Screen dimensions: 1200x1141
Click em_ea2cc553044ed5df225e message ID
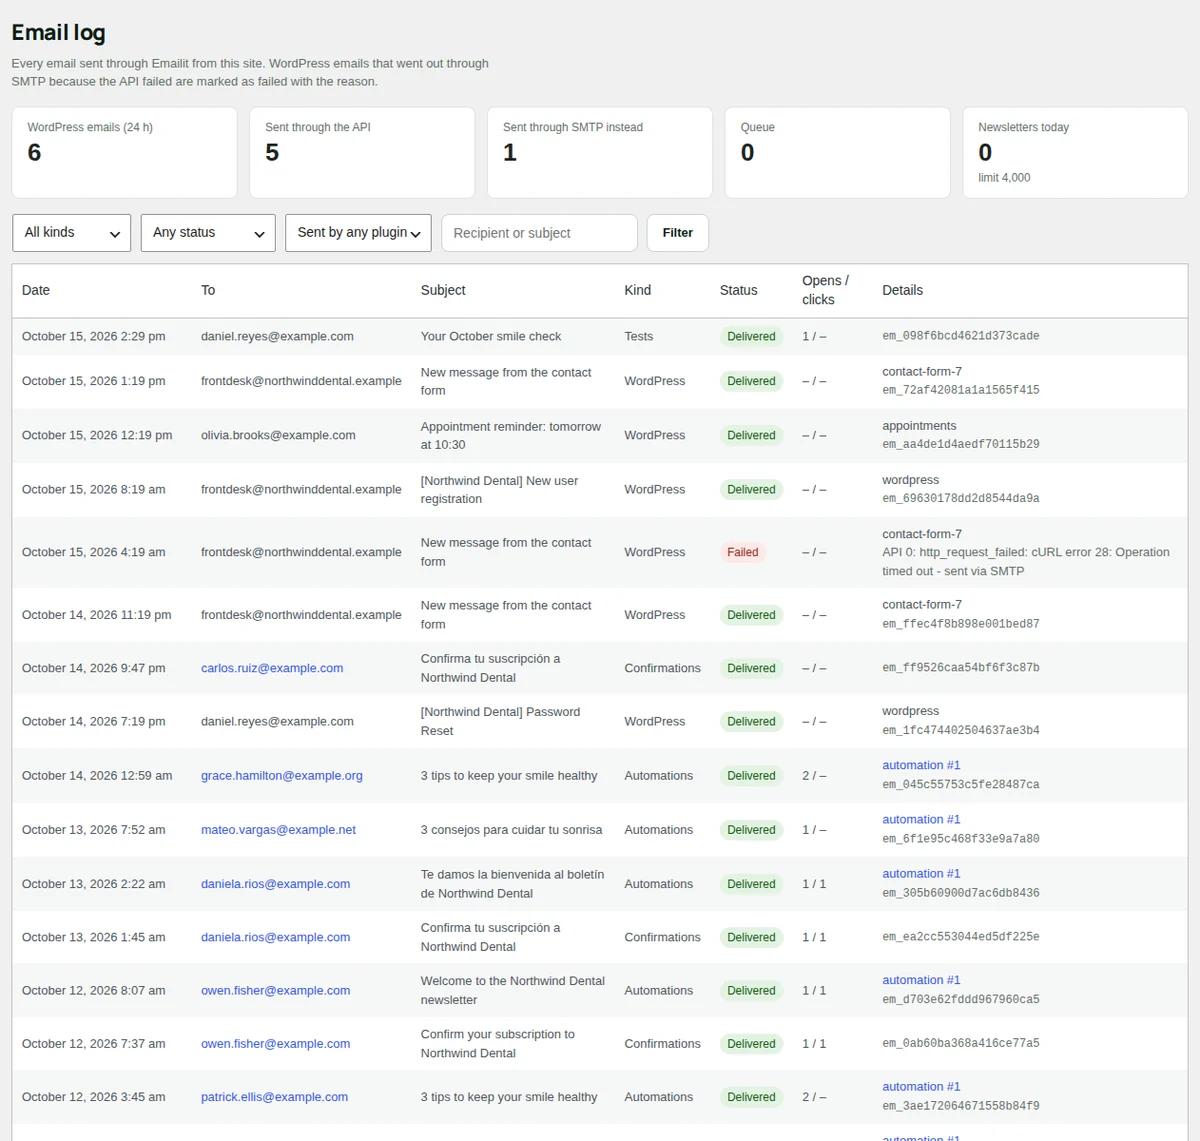[x=960, y=937]
